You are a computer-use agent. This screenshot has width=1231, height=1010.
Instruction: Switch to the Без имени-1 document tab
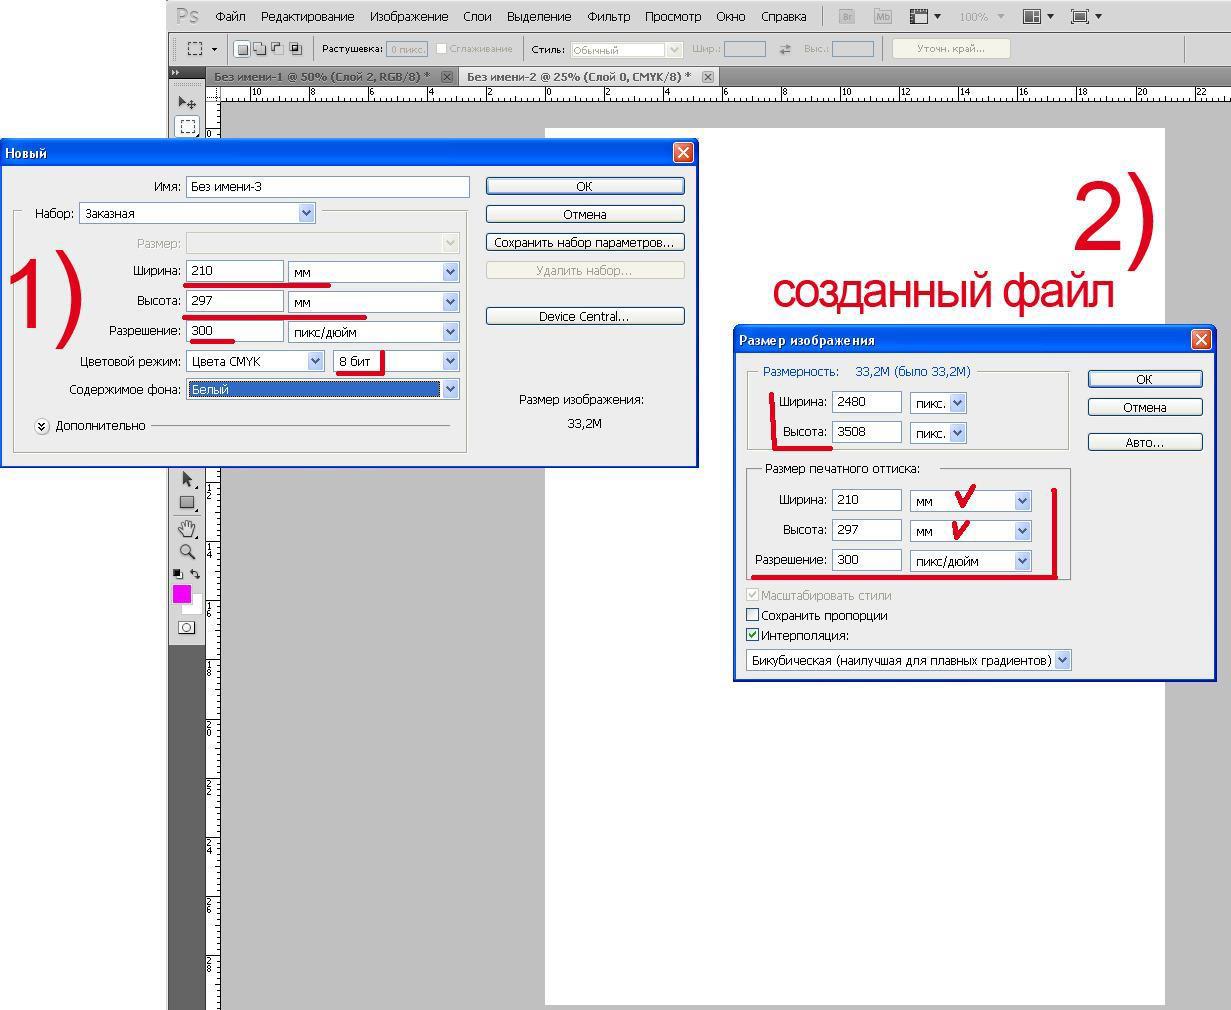(x=321, y=77)
